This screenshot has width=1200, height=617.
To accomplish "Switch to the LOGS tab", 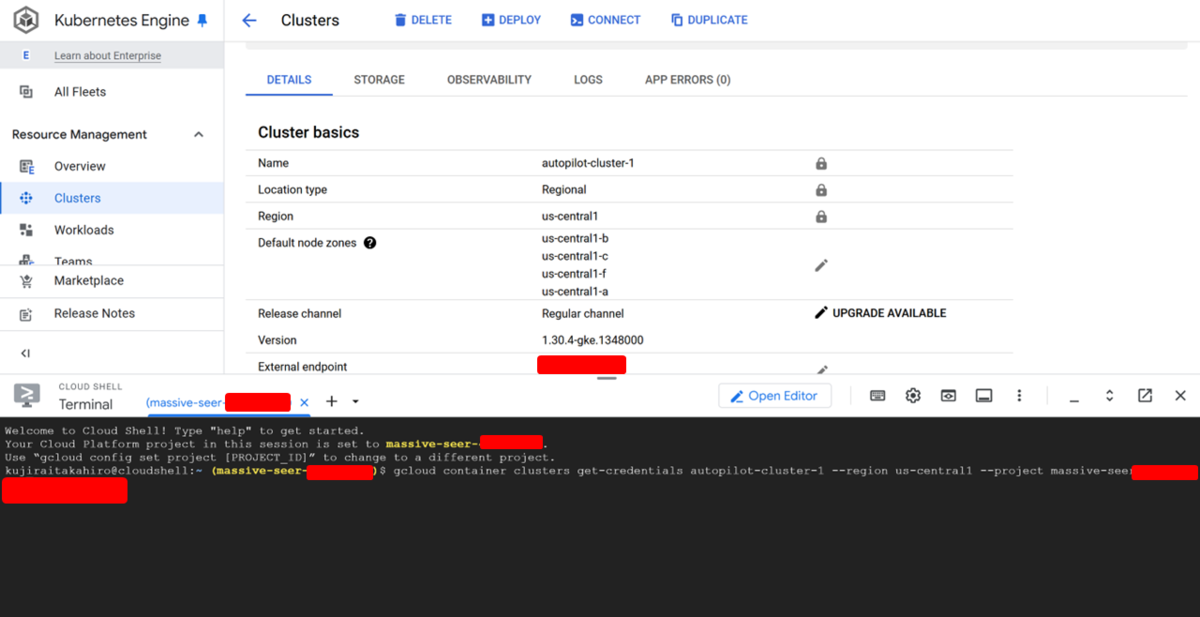I will [x=588, y=80].
